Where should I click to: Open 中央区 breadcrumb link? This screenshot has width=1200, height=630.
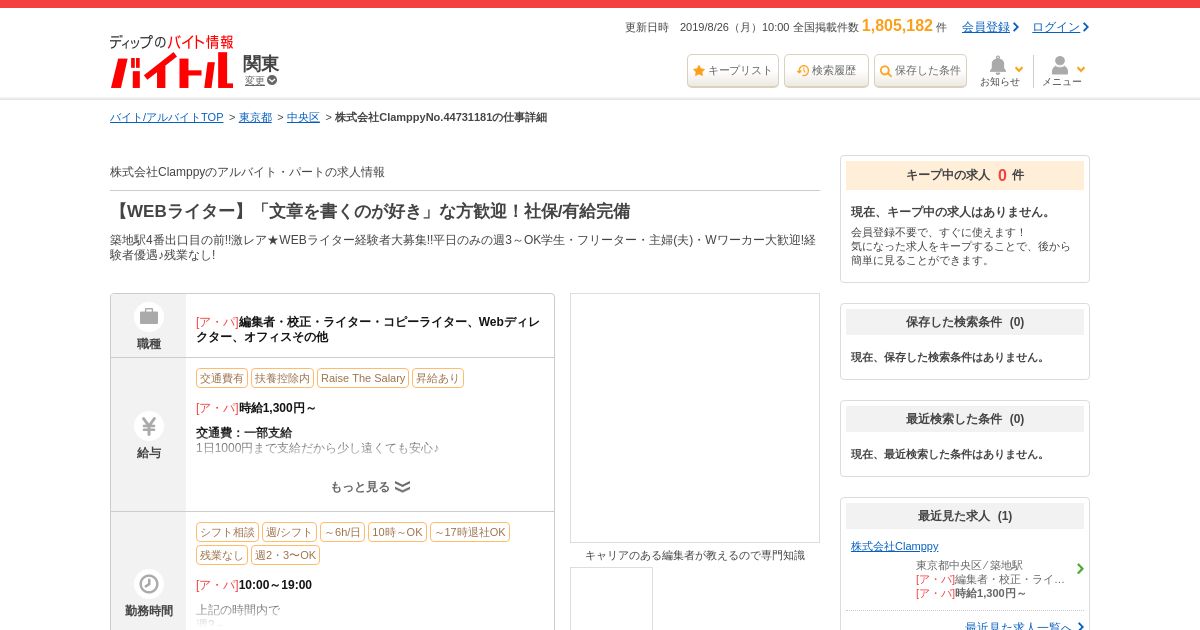(303, 117)
